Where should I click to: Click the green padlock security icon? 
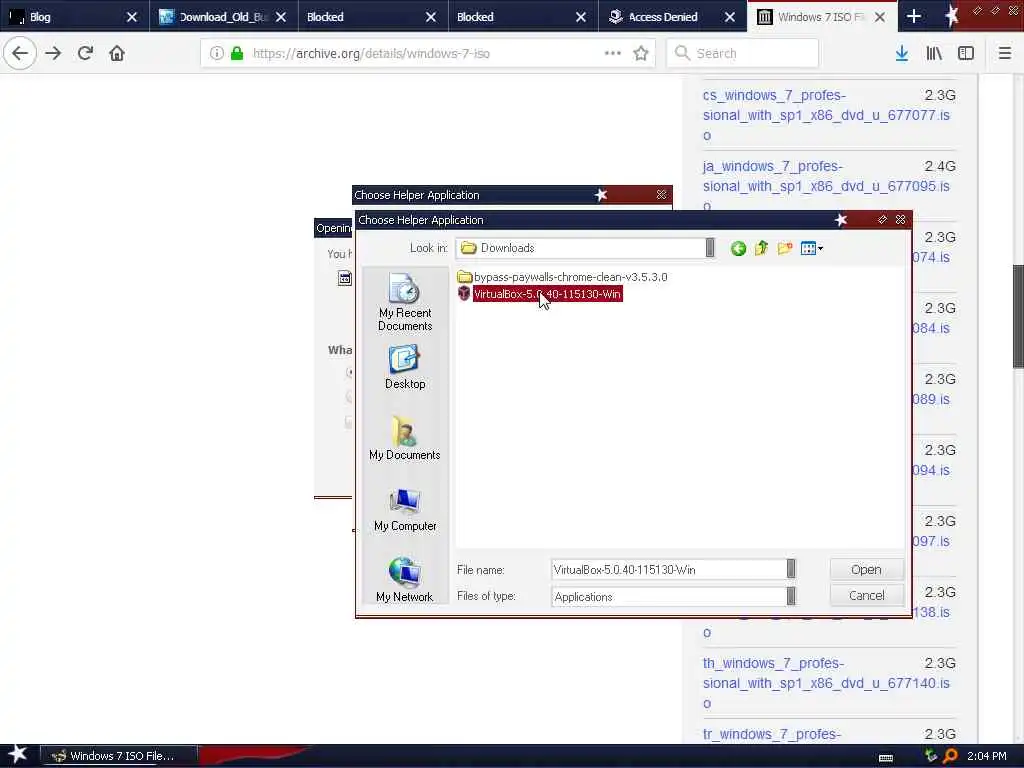[x=237, y=54]
